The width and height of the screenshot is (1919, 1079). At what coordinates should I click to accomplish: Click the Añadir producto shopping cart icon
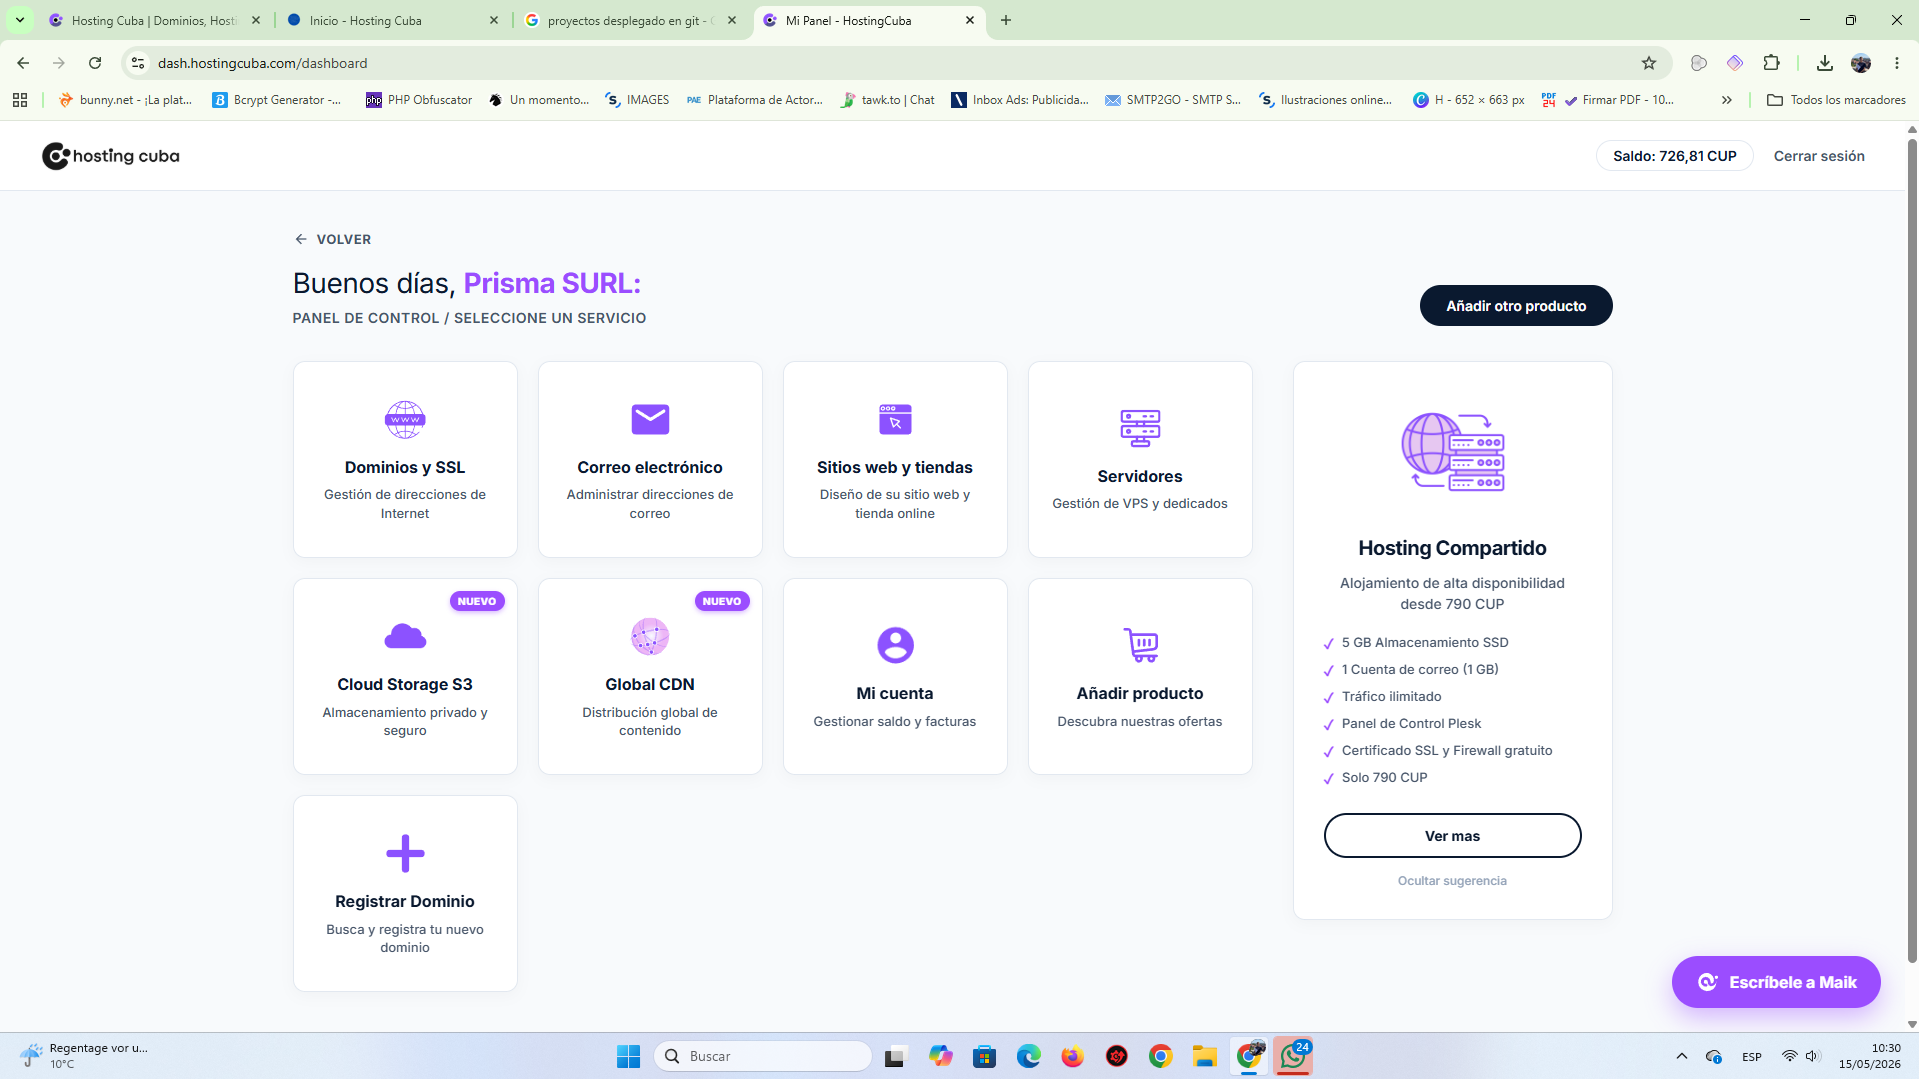(1140, 645)
